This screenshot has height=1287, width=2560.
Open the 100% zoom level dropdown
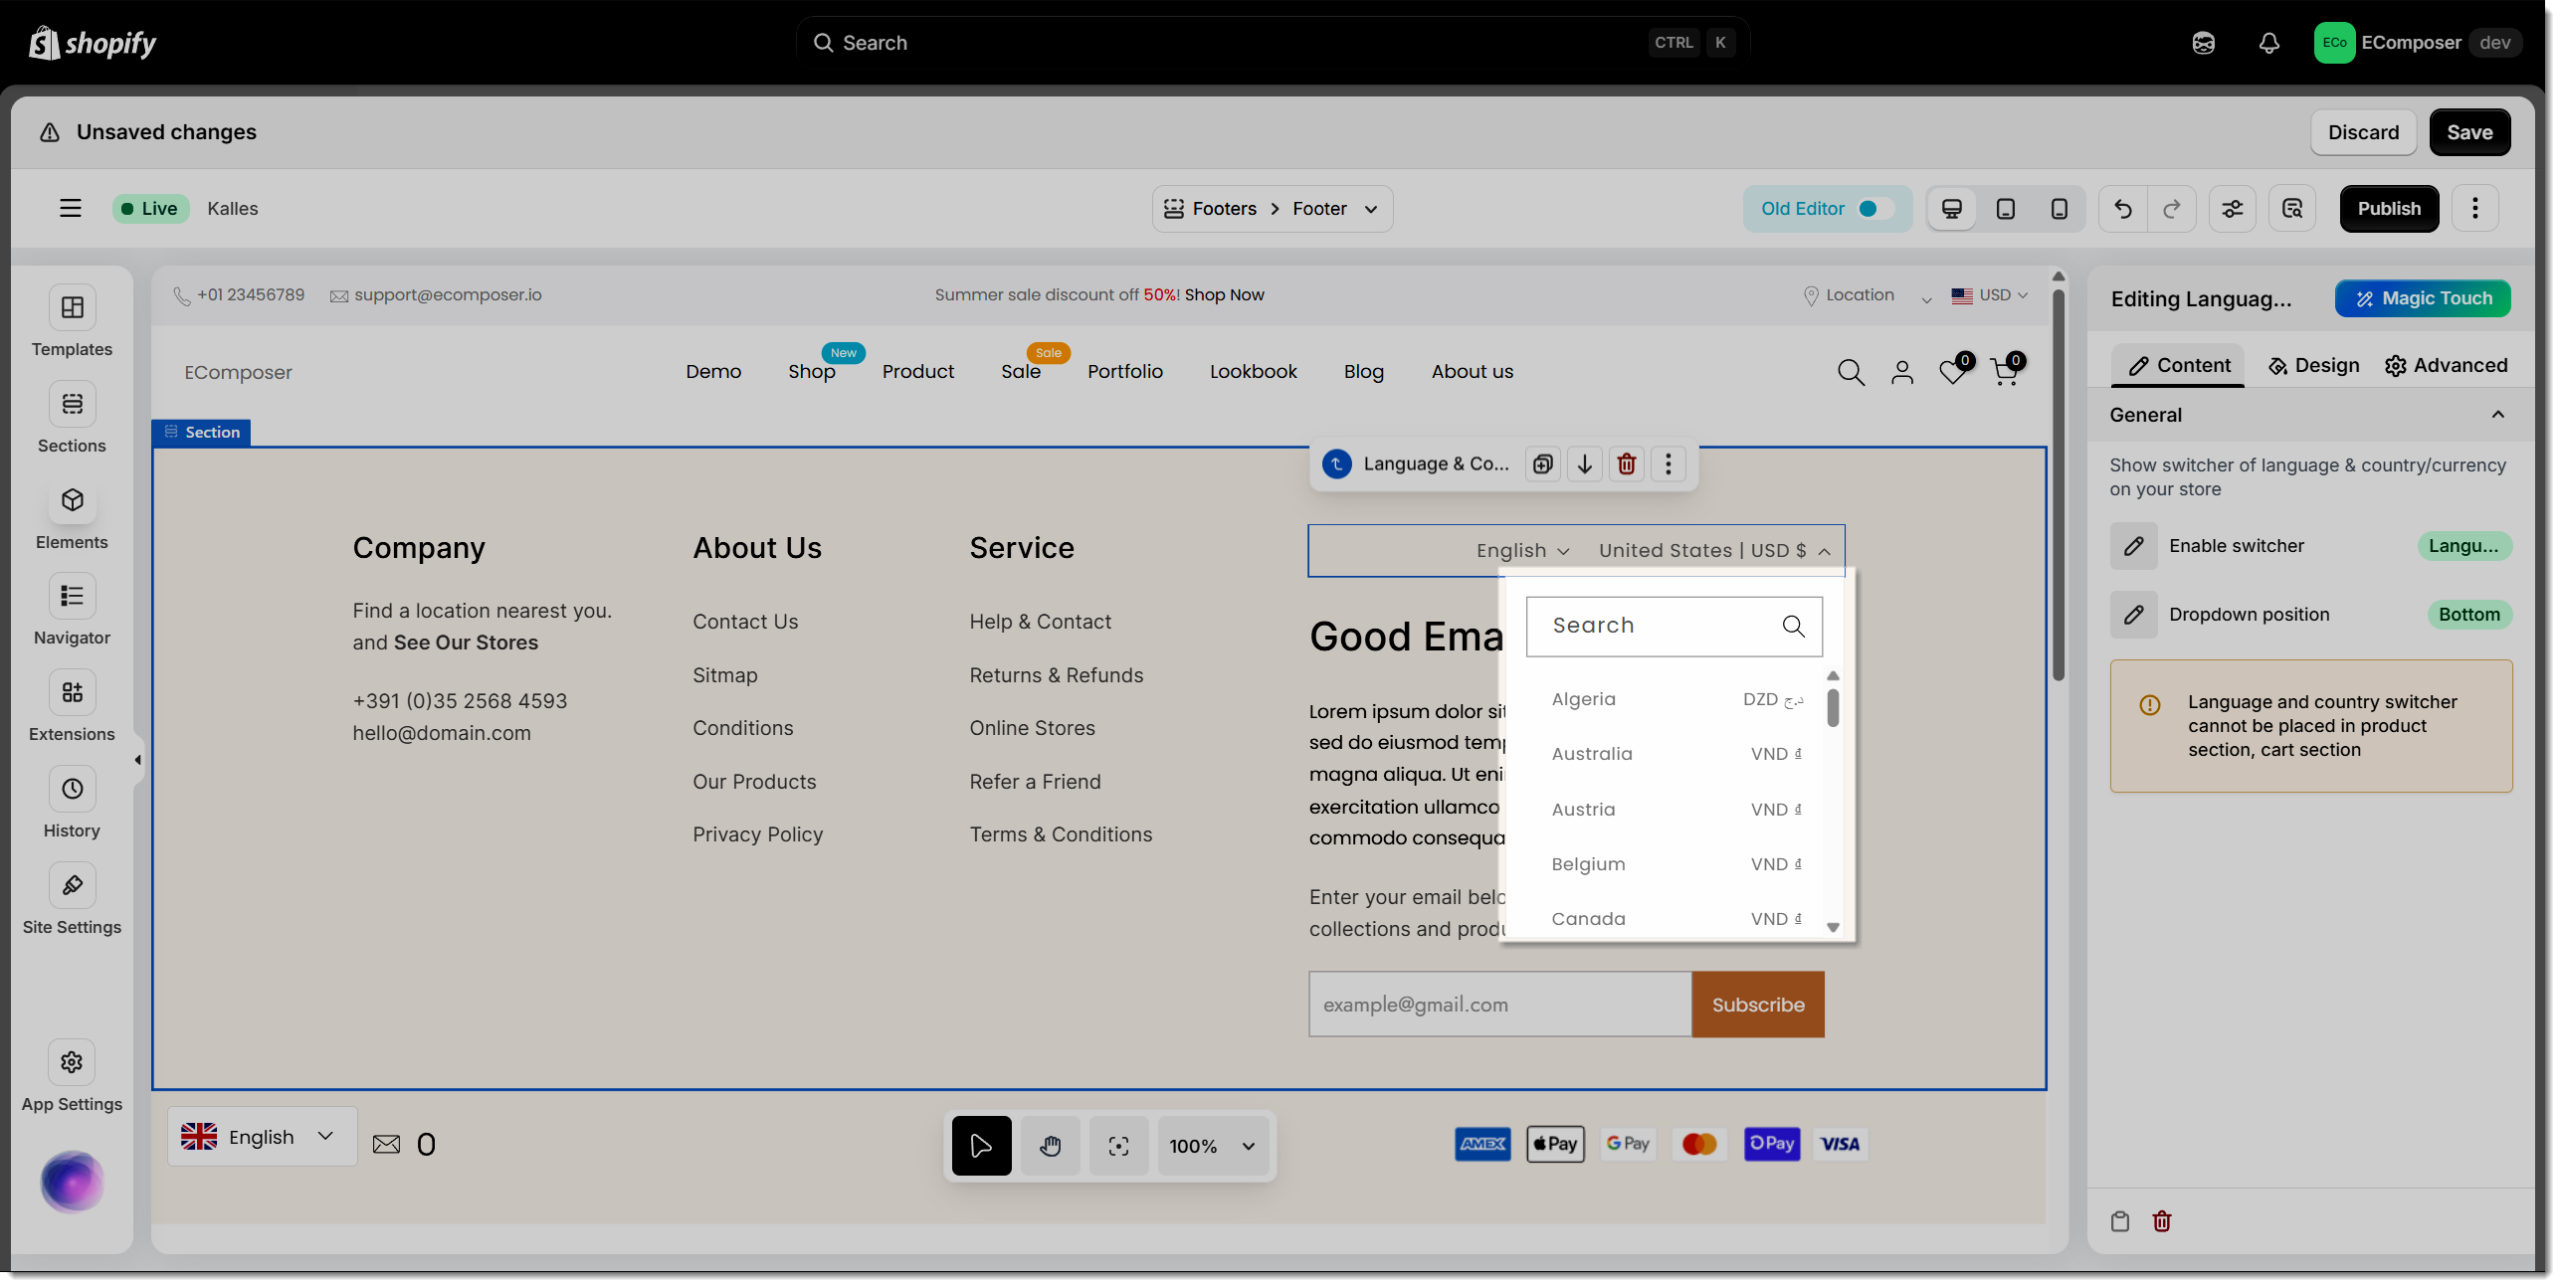tap(1212, 1146)
